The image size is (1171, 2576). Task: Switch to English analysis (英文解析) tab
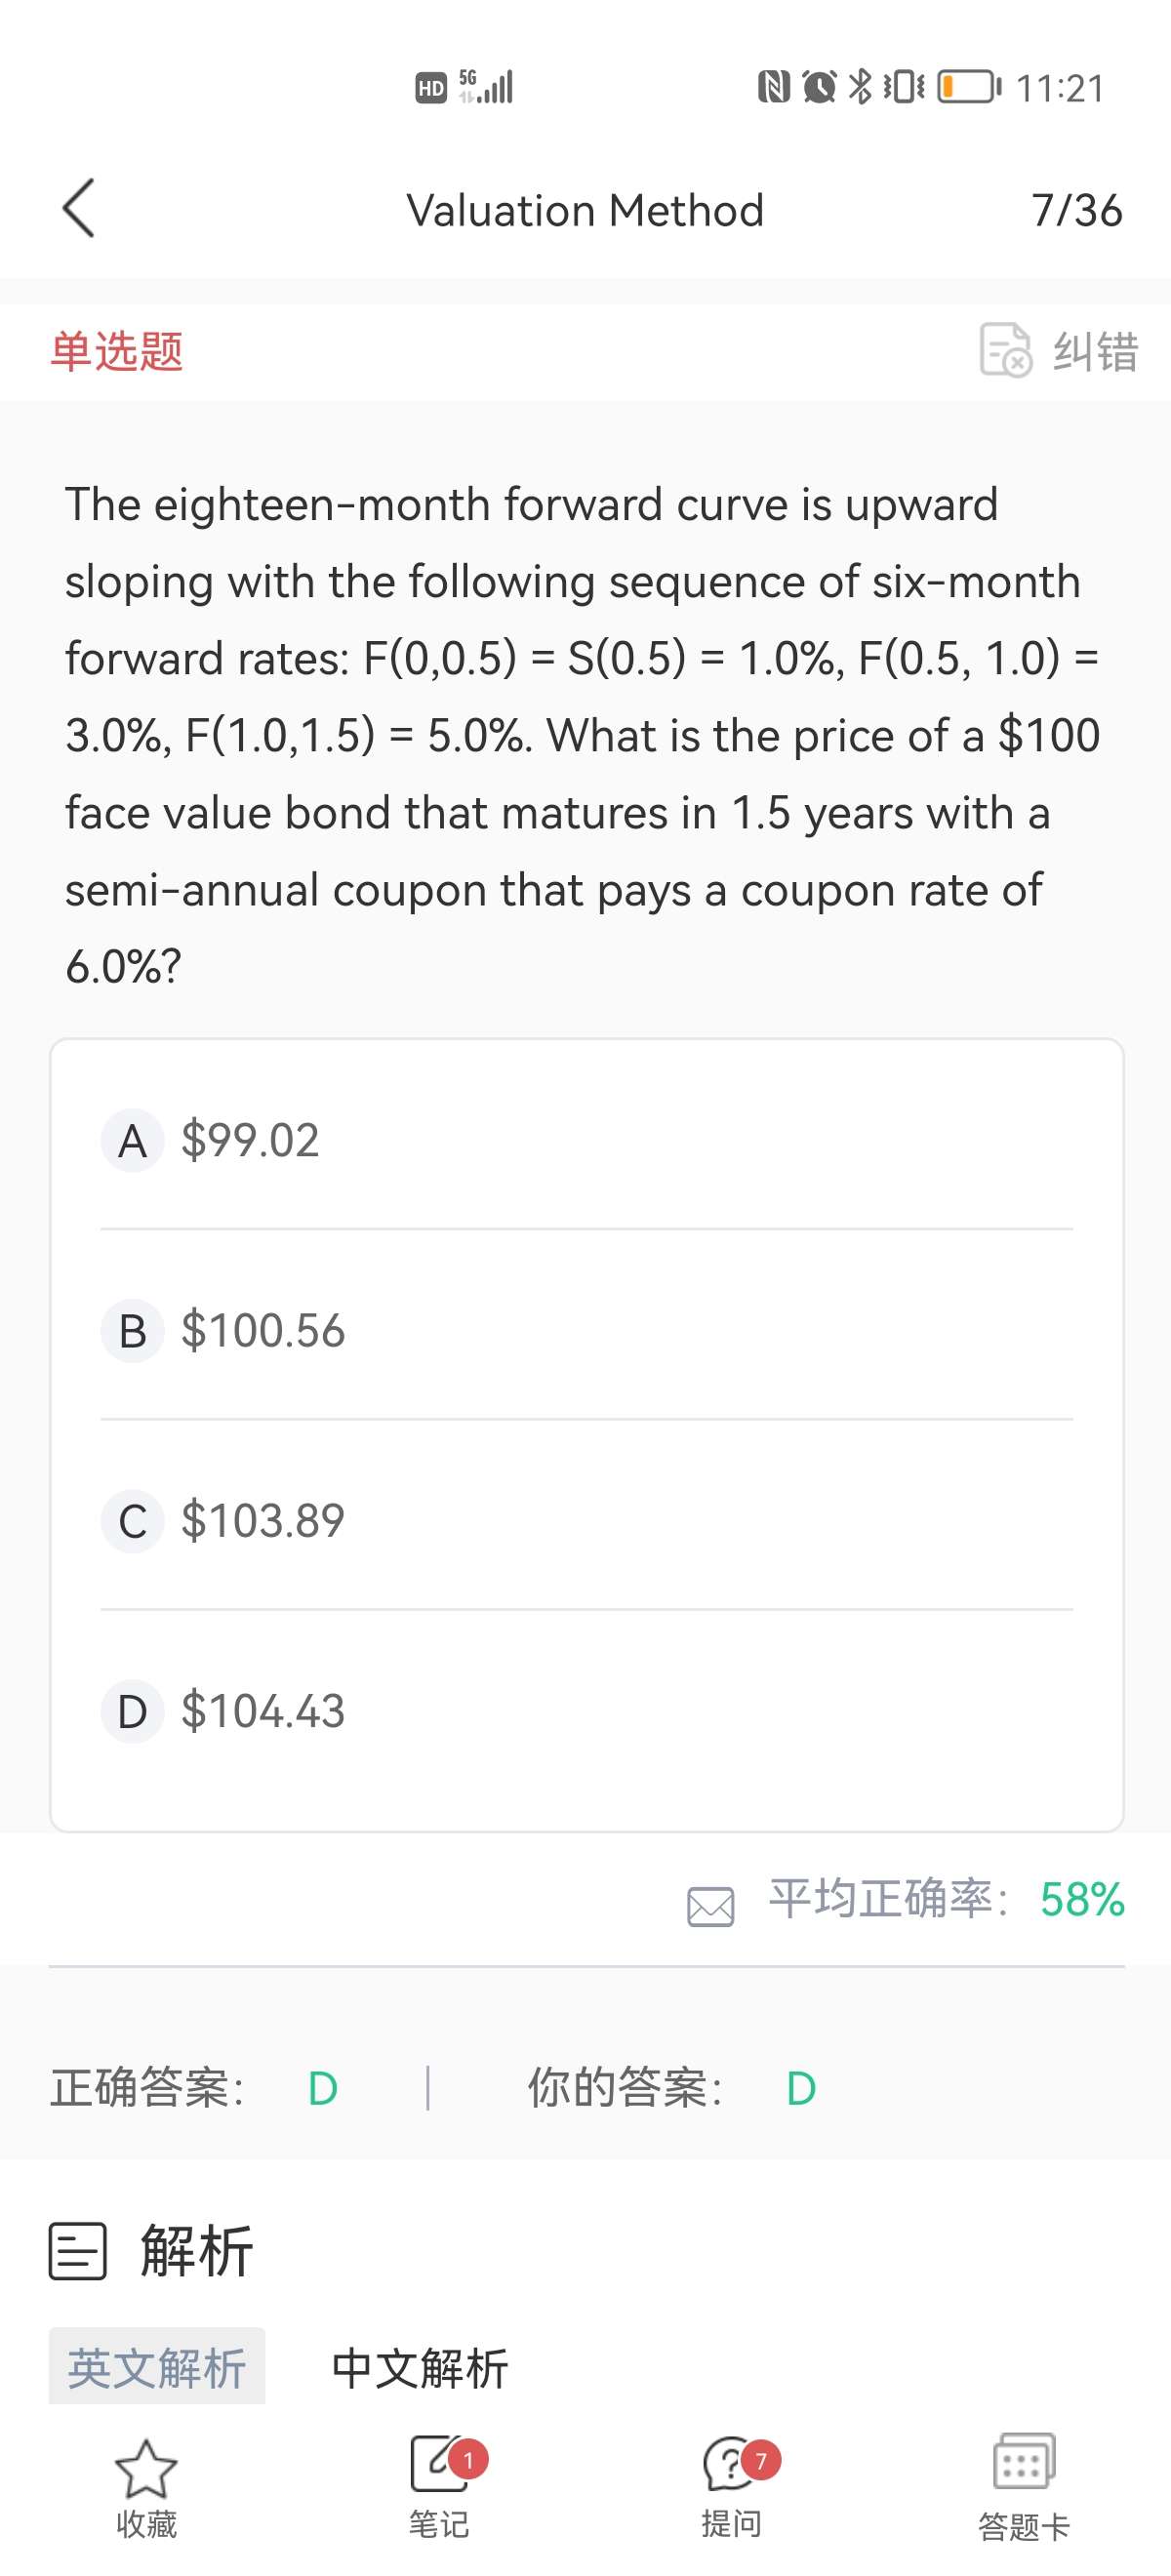click(157, 2367)
